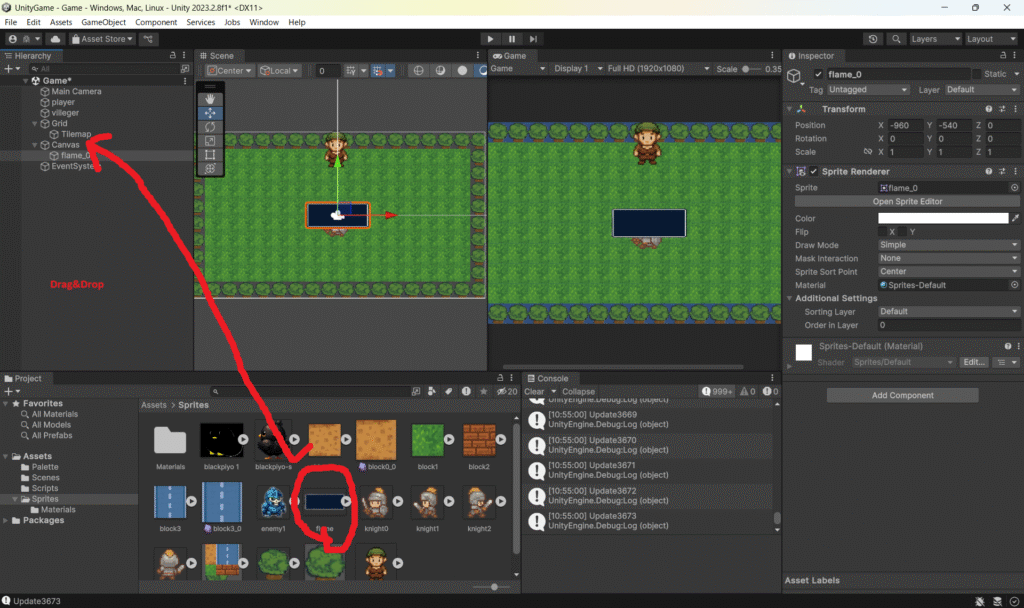1024x608 pixels.
Task: Switch to the Game tab
Action: pos(509,56)
